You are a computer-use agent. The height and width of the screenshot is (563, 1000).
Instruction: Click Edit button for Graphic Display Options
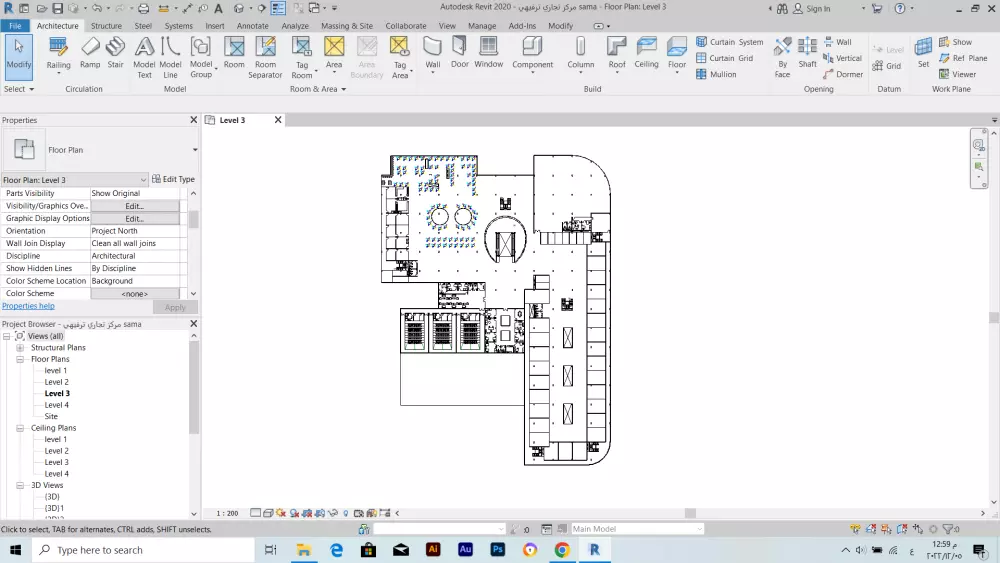click(x=135, y=218)
